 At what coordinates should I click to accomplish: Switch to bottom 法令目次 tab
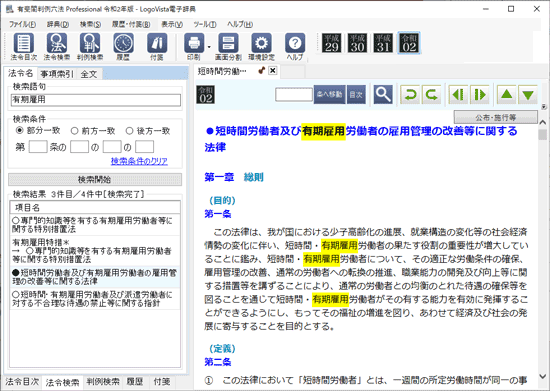(22, 382)
